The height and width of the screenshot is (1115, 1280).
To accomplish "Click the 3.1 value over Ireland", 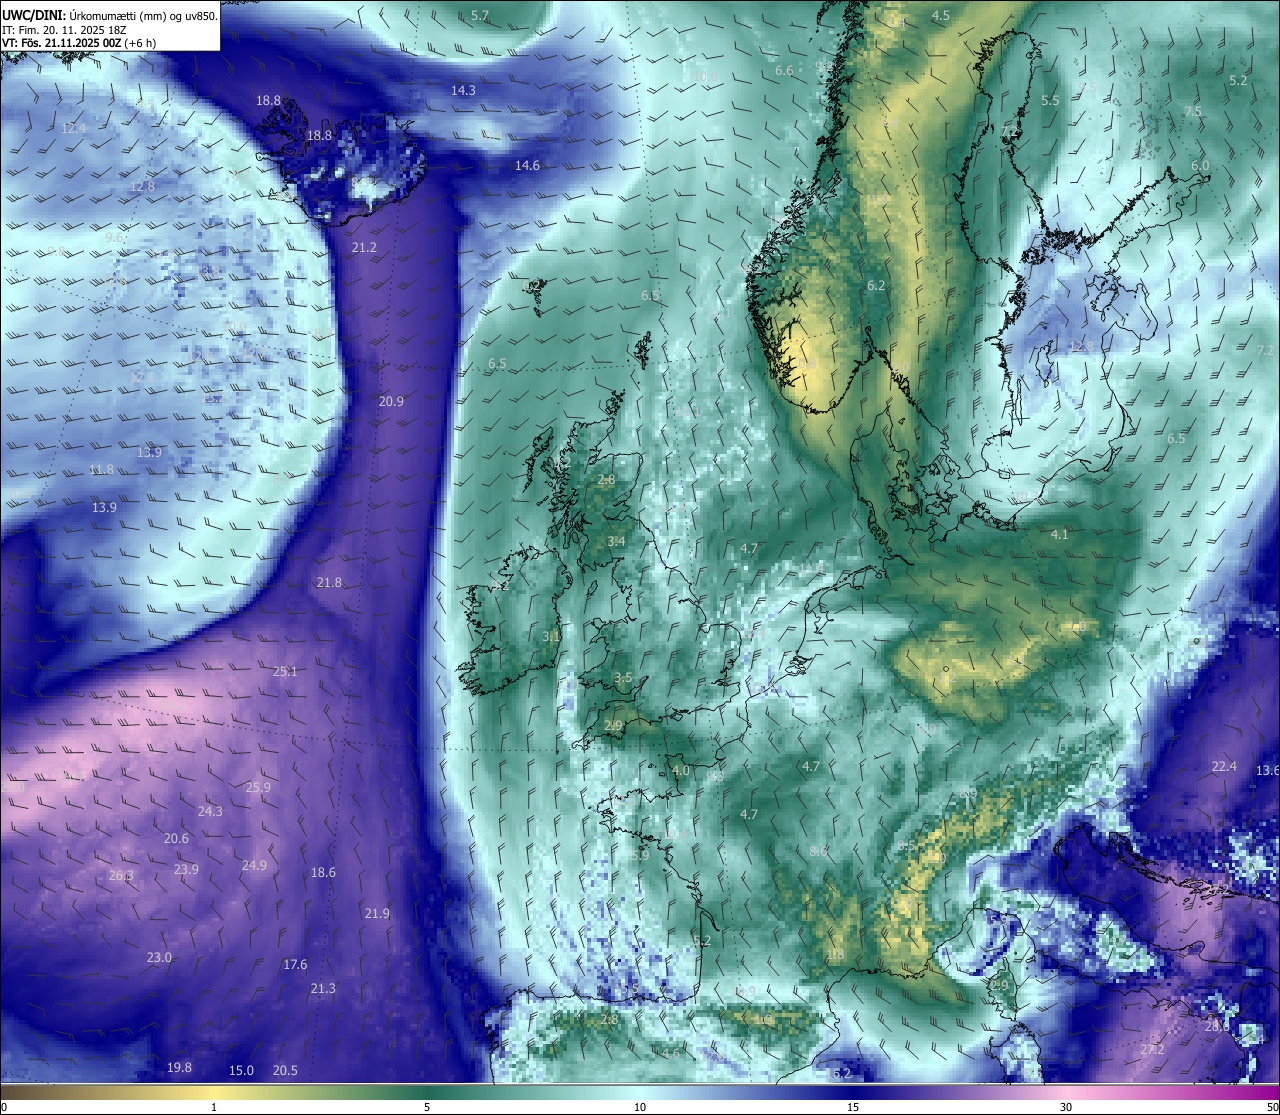I will click(551, 636).
